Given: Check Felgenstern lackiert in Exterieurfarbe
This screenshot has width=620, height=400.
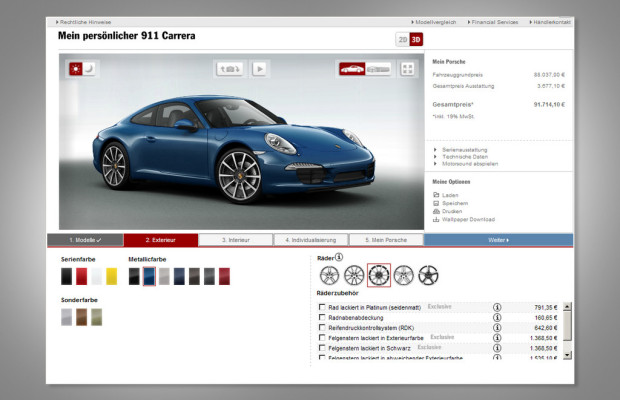Looking at the screenshot, I should coord(322,338).
